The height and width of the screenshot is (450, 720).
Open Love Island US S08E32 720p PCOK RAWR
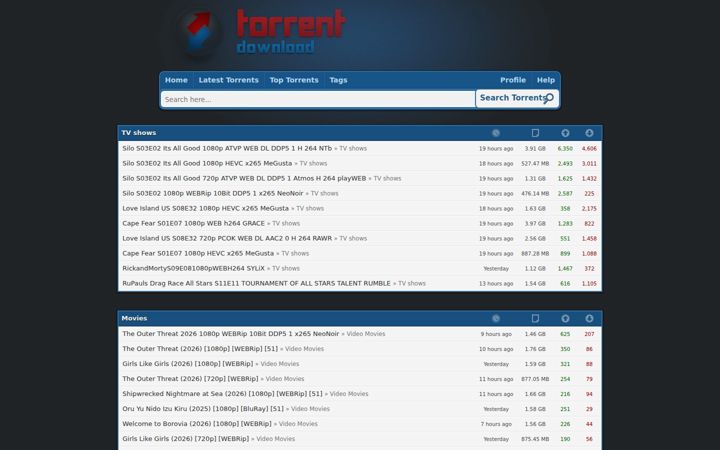pos(227,238)
